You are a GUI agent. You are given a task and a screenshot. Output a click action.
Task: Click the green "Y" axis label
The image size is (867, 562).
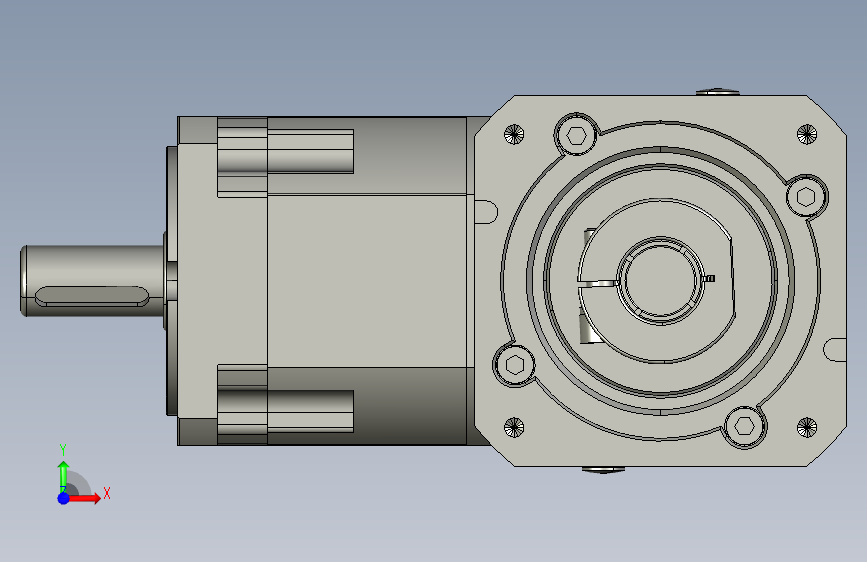pos(63,450)
